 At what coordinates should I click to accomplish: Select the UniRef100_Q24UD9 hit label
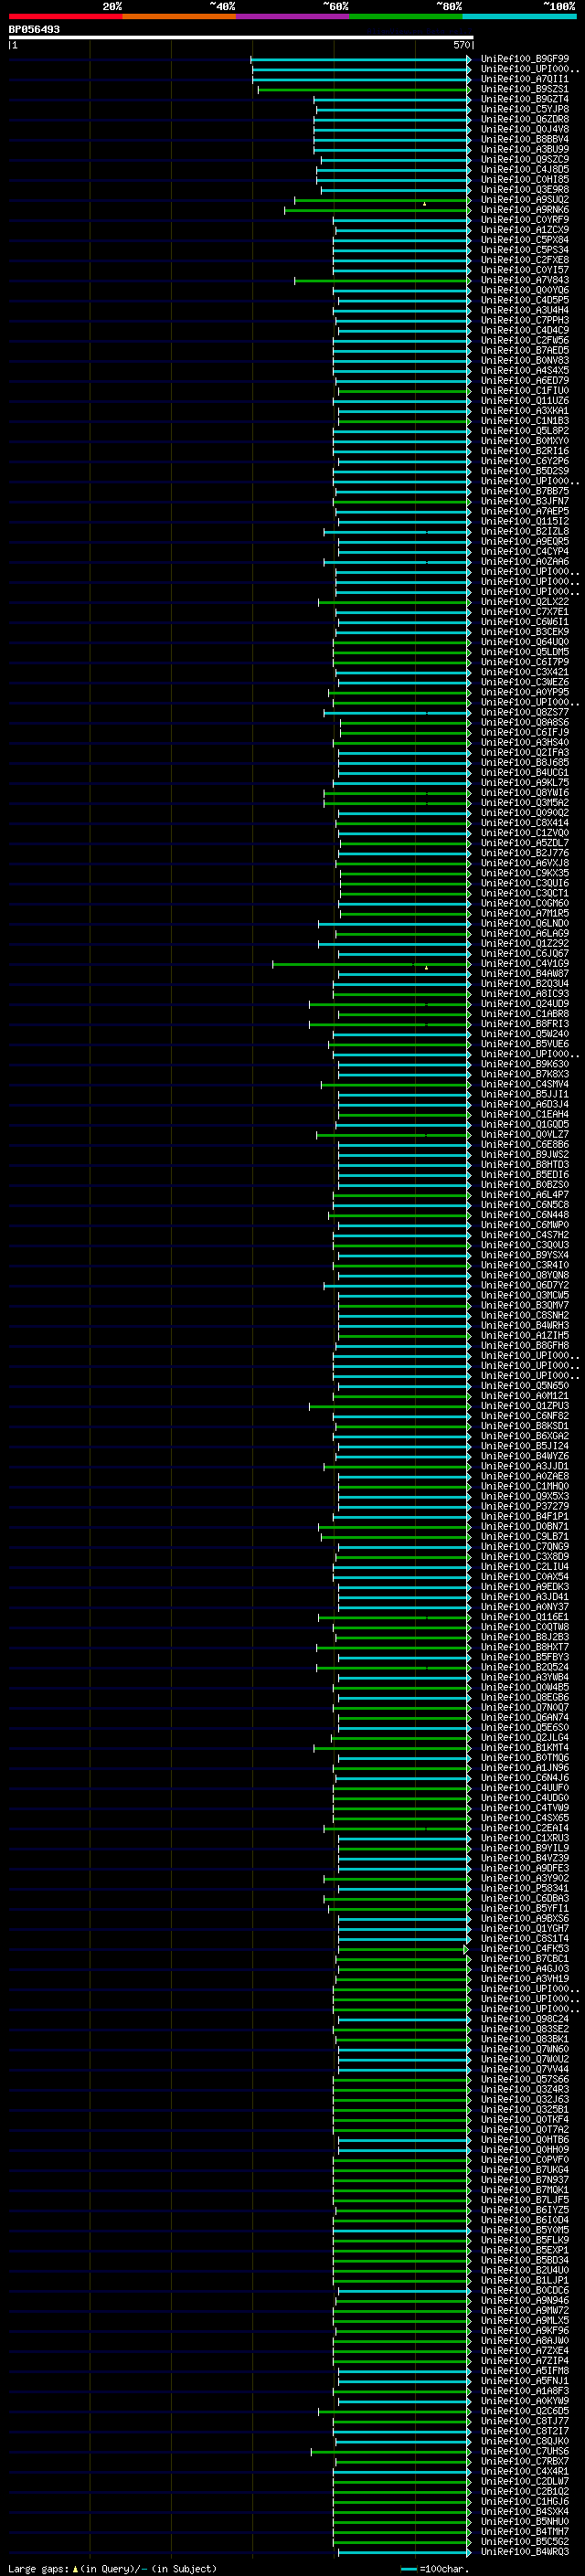click(x=525, y=1003)
